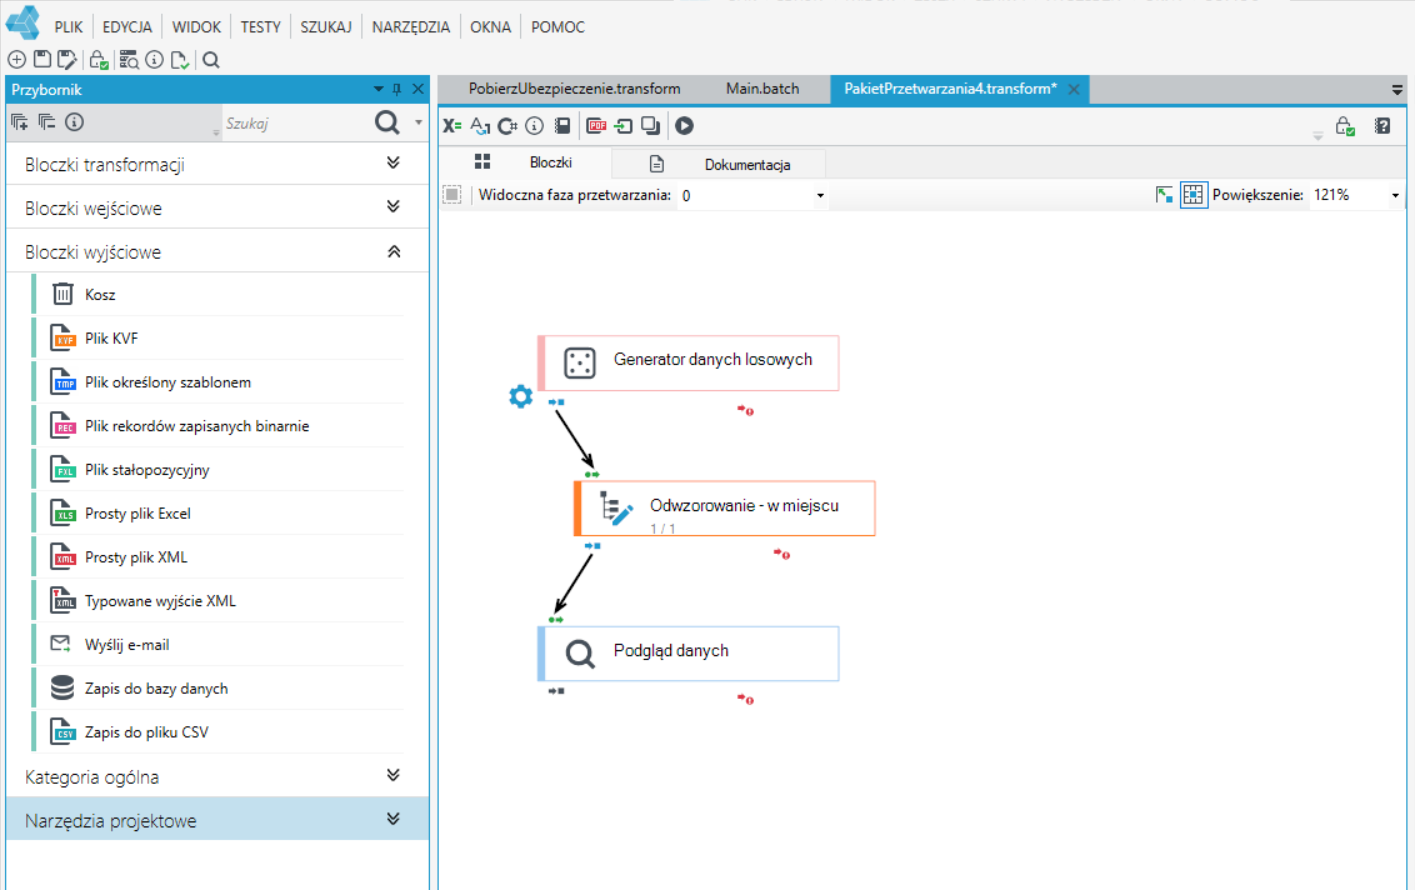Open the PLIK menu

pos(69,27)
